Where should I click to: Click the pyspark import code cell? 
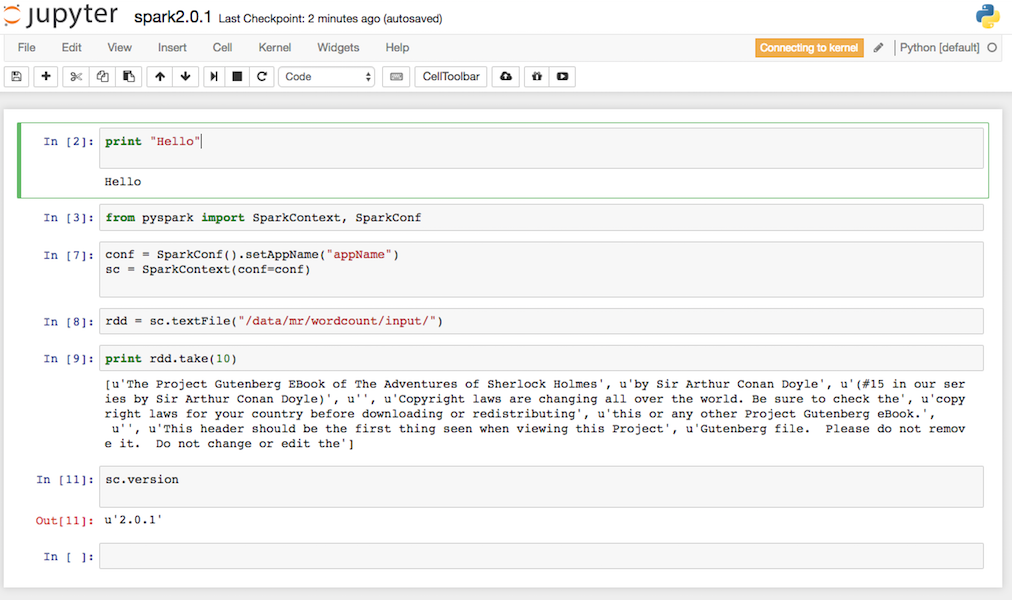coord(541,217)
